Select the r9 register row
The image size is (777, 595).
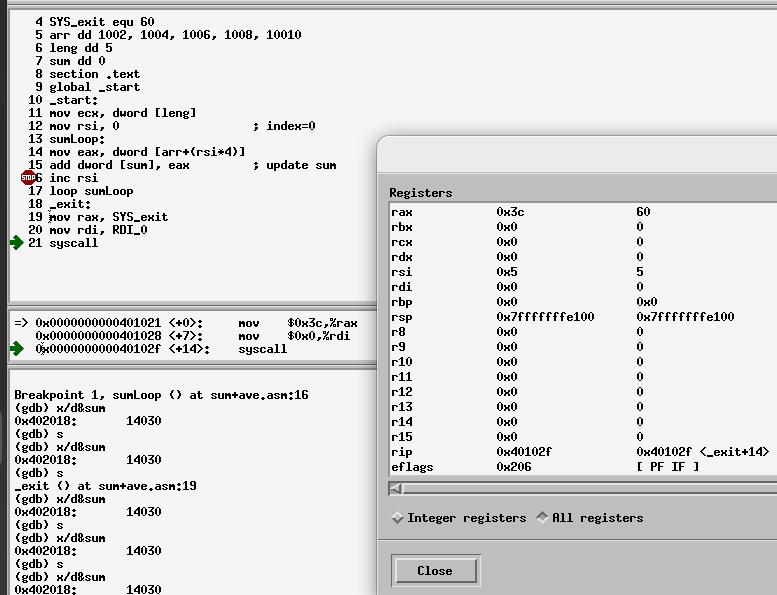[584, 347]
